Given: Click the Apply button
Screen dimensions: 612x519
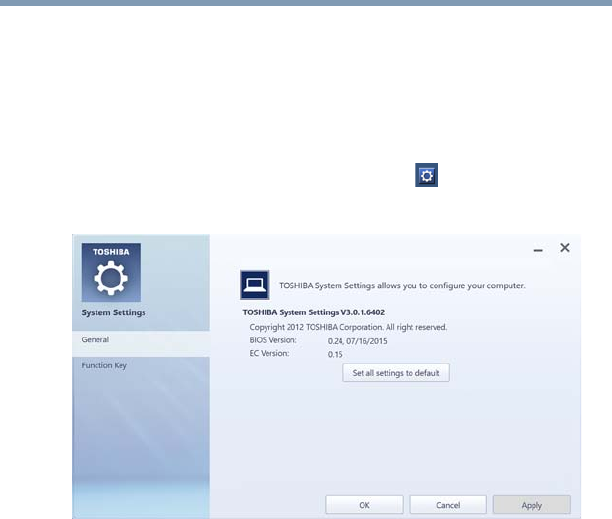Looking at the screenshot, I should click(x=532, y=505).
